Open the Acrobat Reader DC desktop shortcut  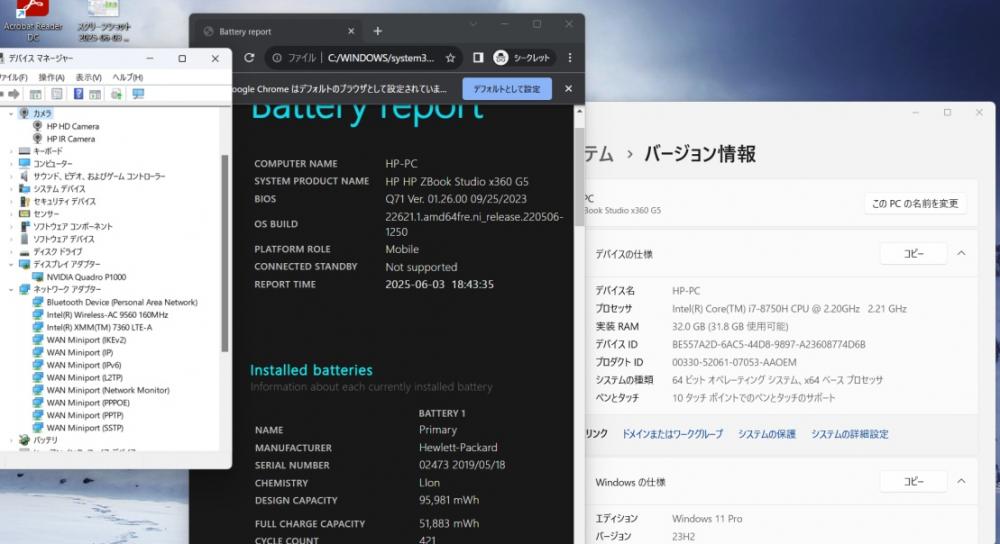tap(33, 19)
